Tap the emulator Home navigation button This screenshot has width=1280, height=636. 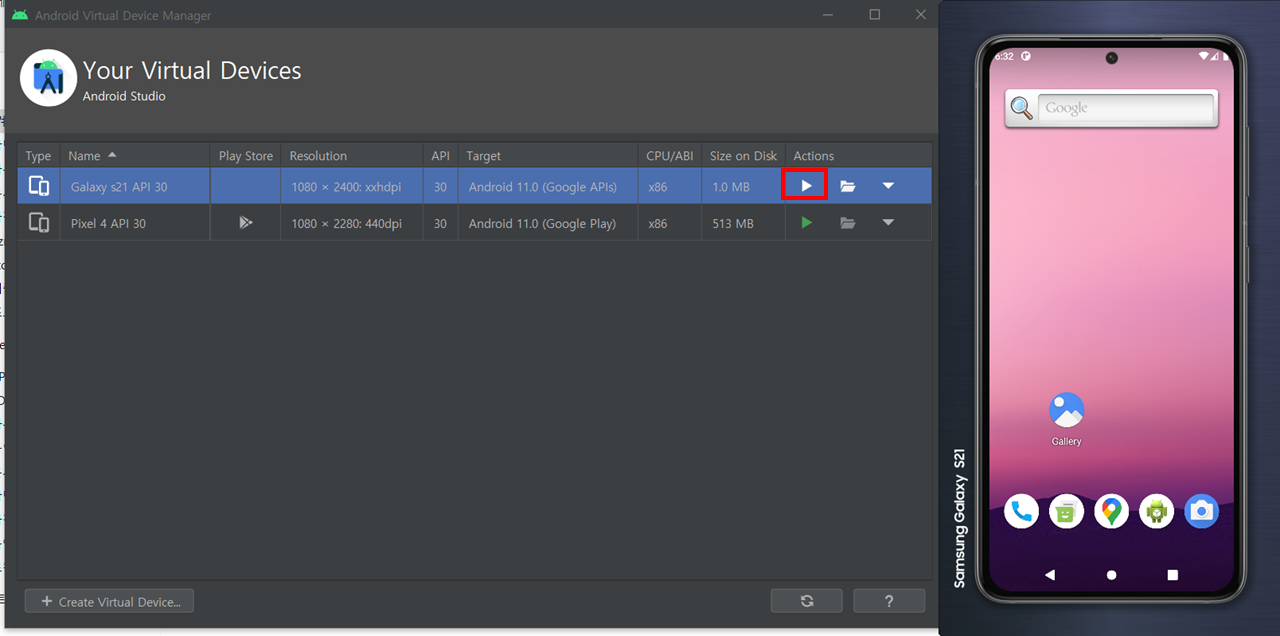1111,575
